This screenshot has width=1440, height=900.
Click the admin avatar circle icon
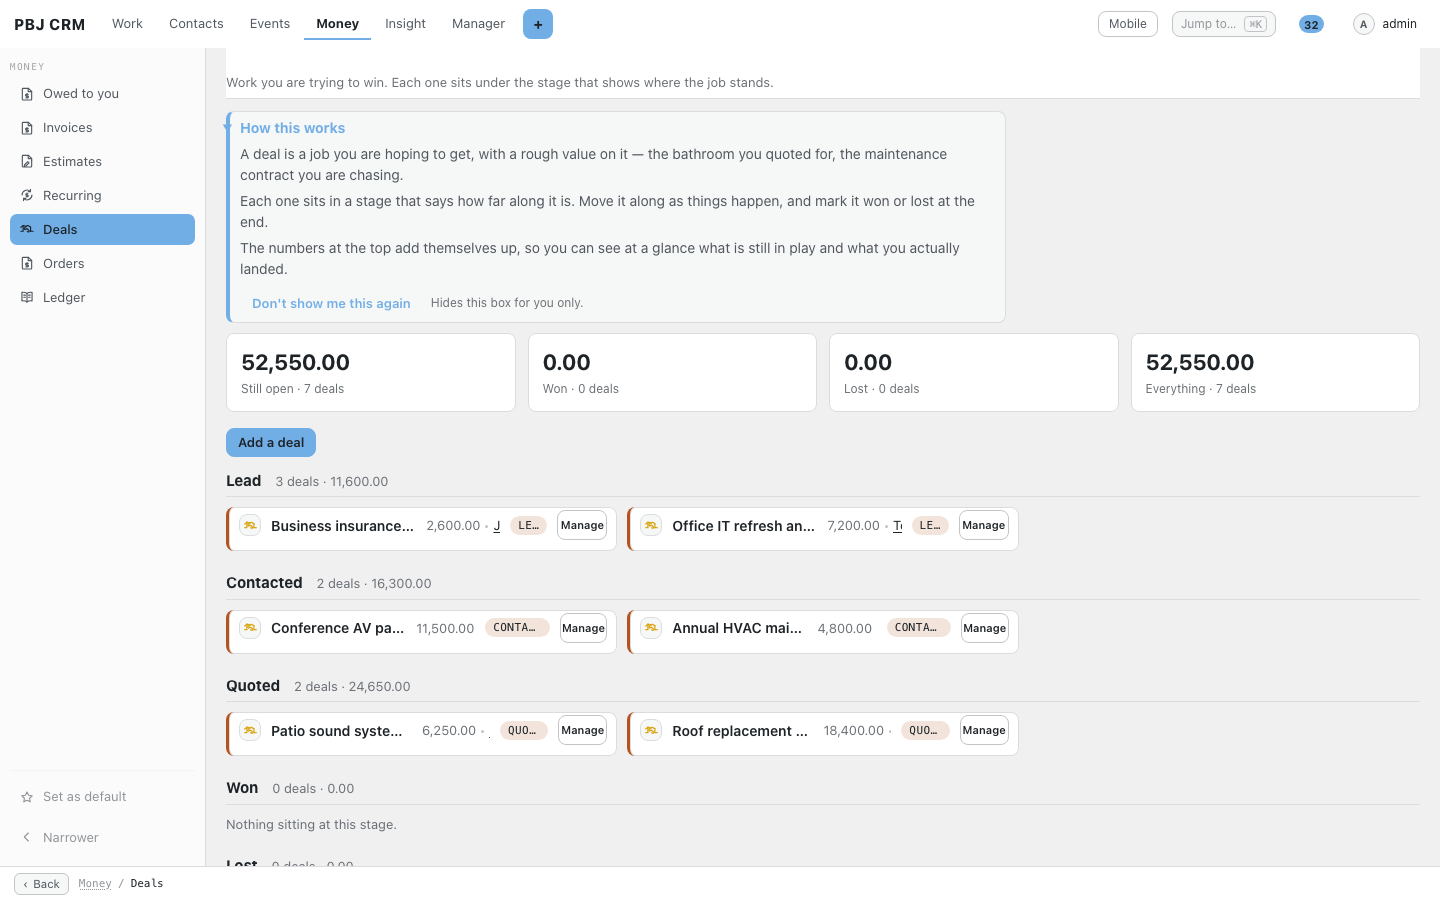(1363, 24)
